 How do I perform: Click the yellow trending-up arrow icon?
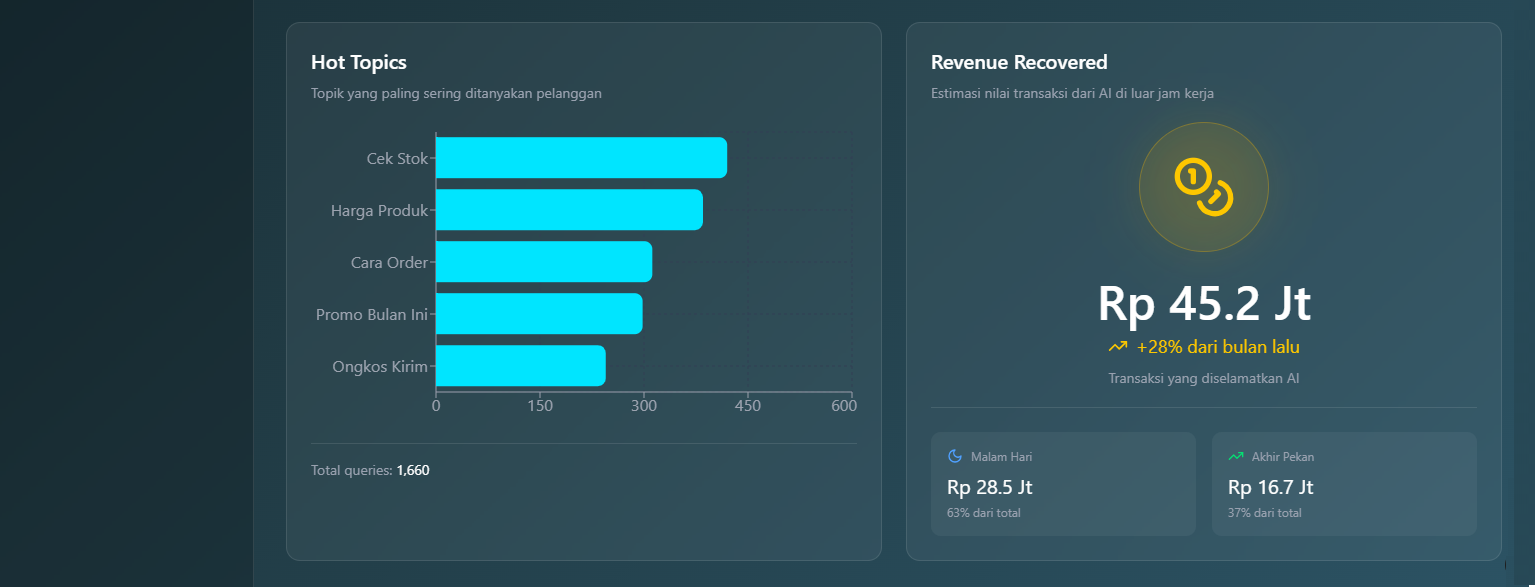[x=1117, y=347]
